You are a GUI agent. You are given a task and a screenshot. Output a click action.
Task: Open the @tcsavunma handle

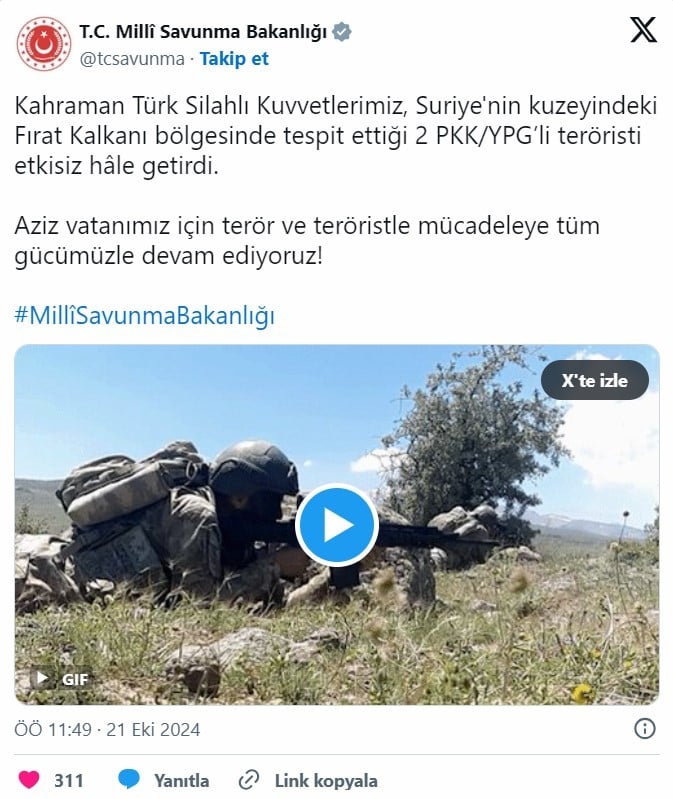coord(132,59)
